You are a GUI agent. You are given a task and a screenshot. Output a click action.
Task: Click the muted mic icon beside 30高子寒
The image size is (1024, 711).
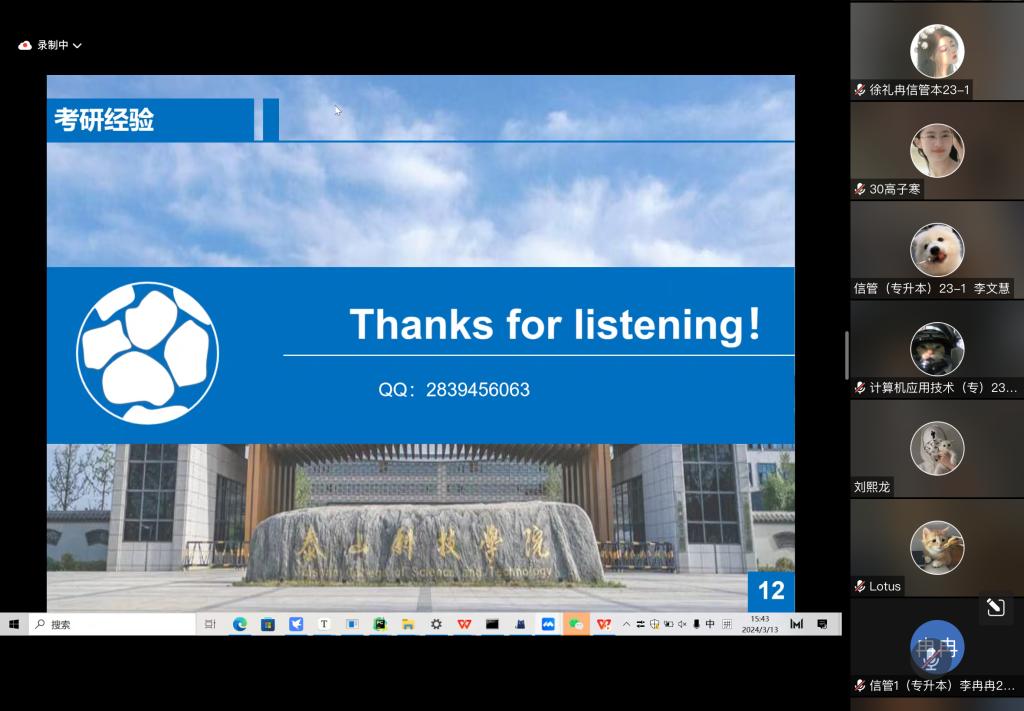click(860, 189)
